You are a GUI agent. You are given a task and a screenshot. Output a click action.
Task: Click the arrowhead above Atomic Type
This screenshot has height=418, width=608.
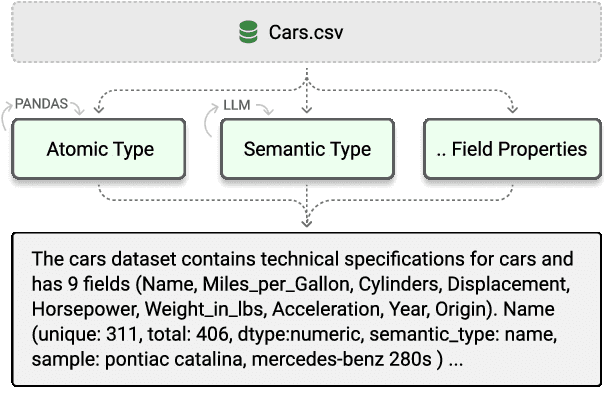pos(96,110)
